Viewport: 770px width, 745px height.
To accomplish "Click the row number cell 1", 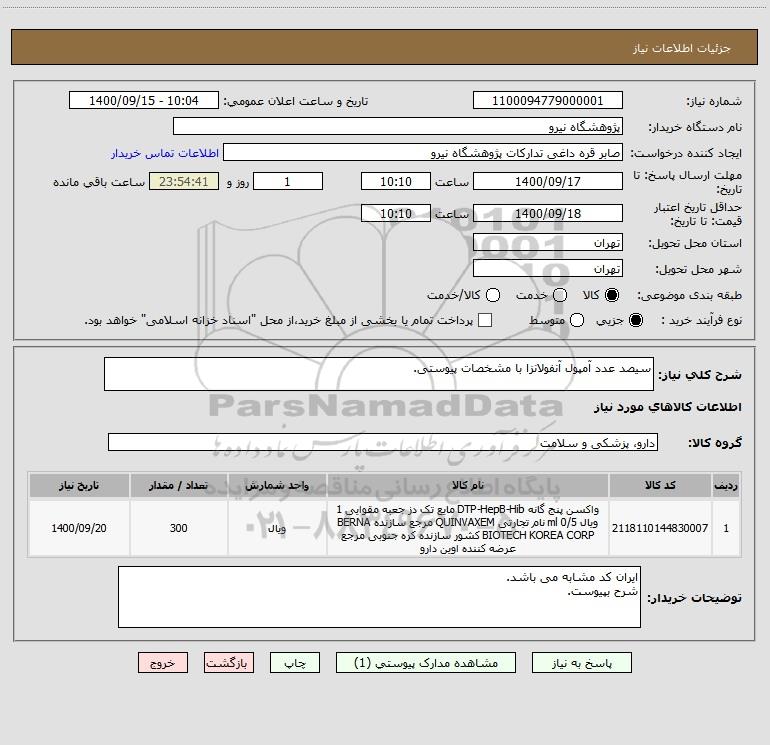I will click(726, 528).
